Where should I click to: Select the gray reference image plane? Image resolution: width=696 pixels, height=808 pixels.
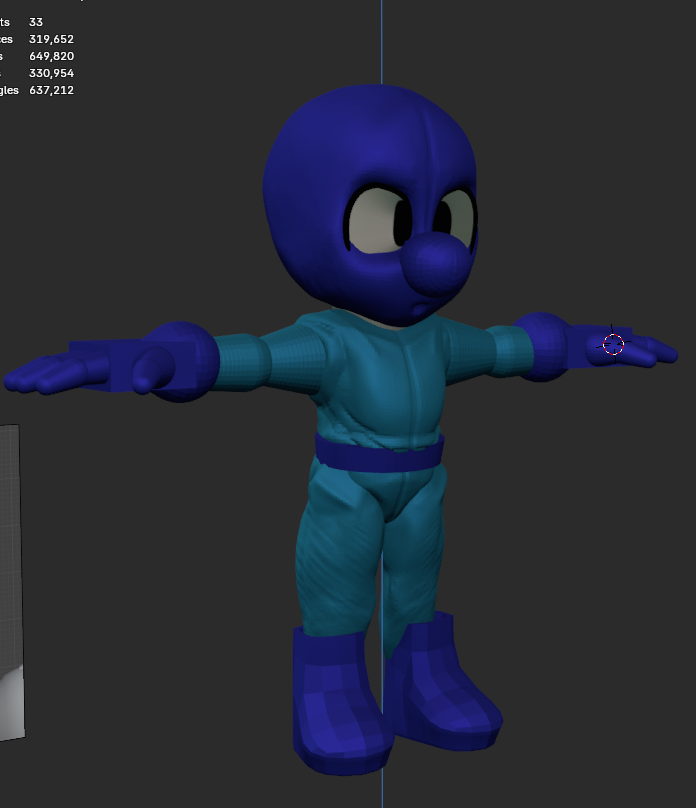pyautogui.click(x=10, y=580)
